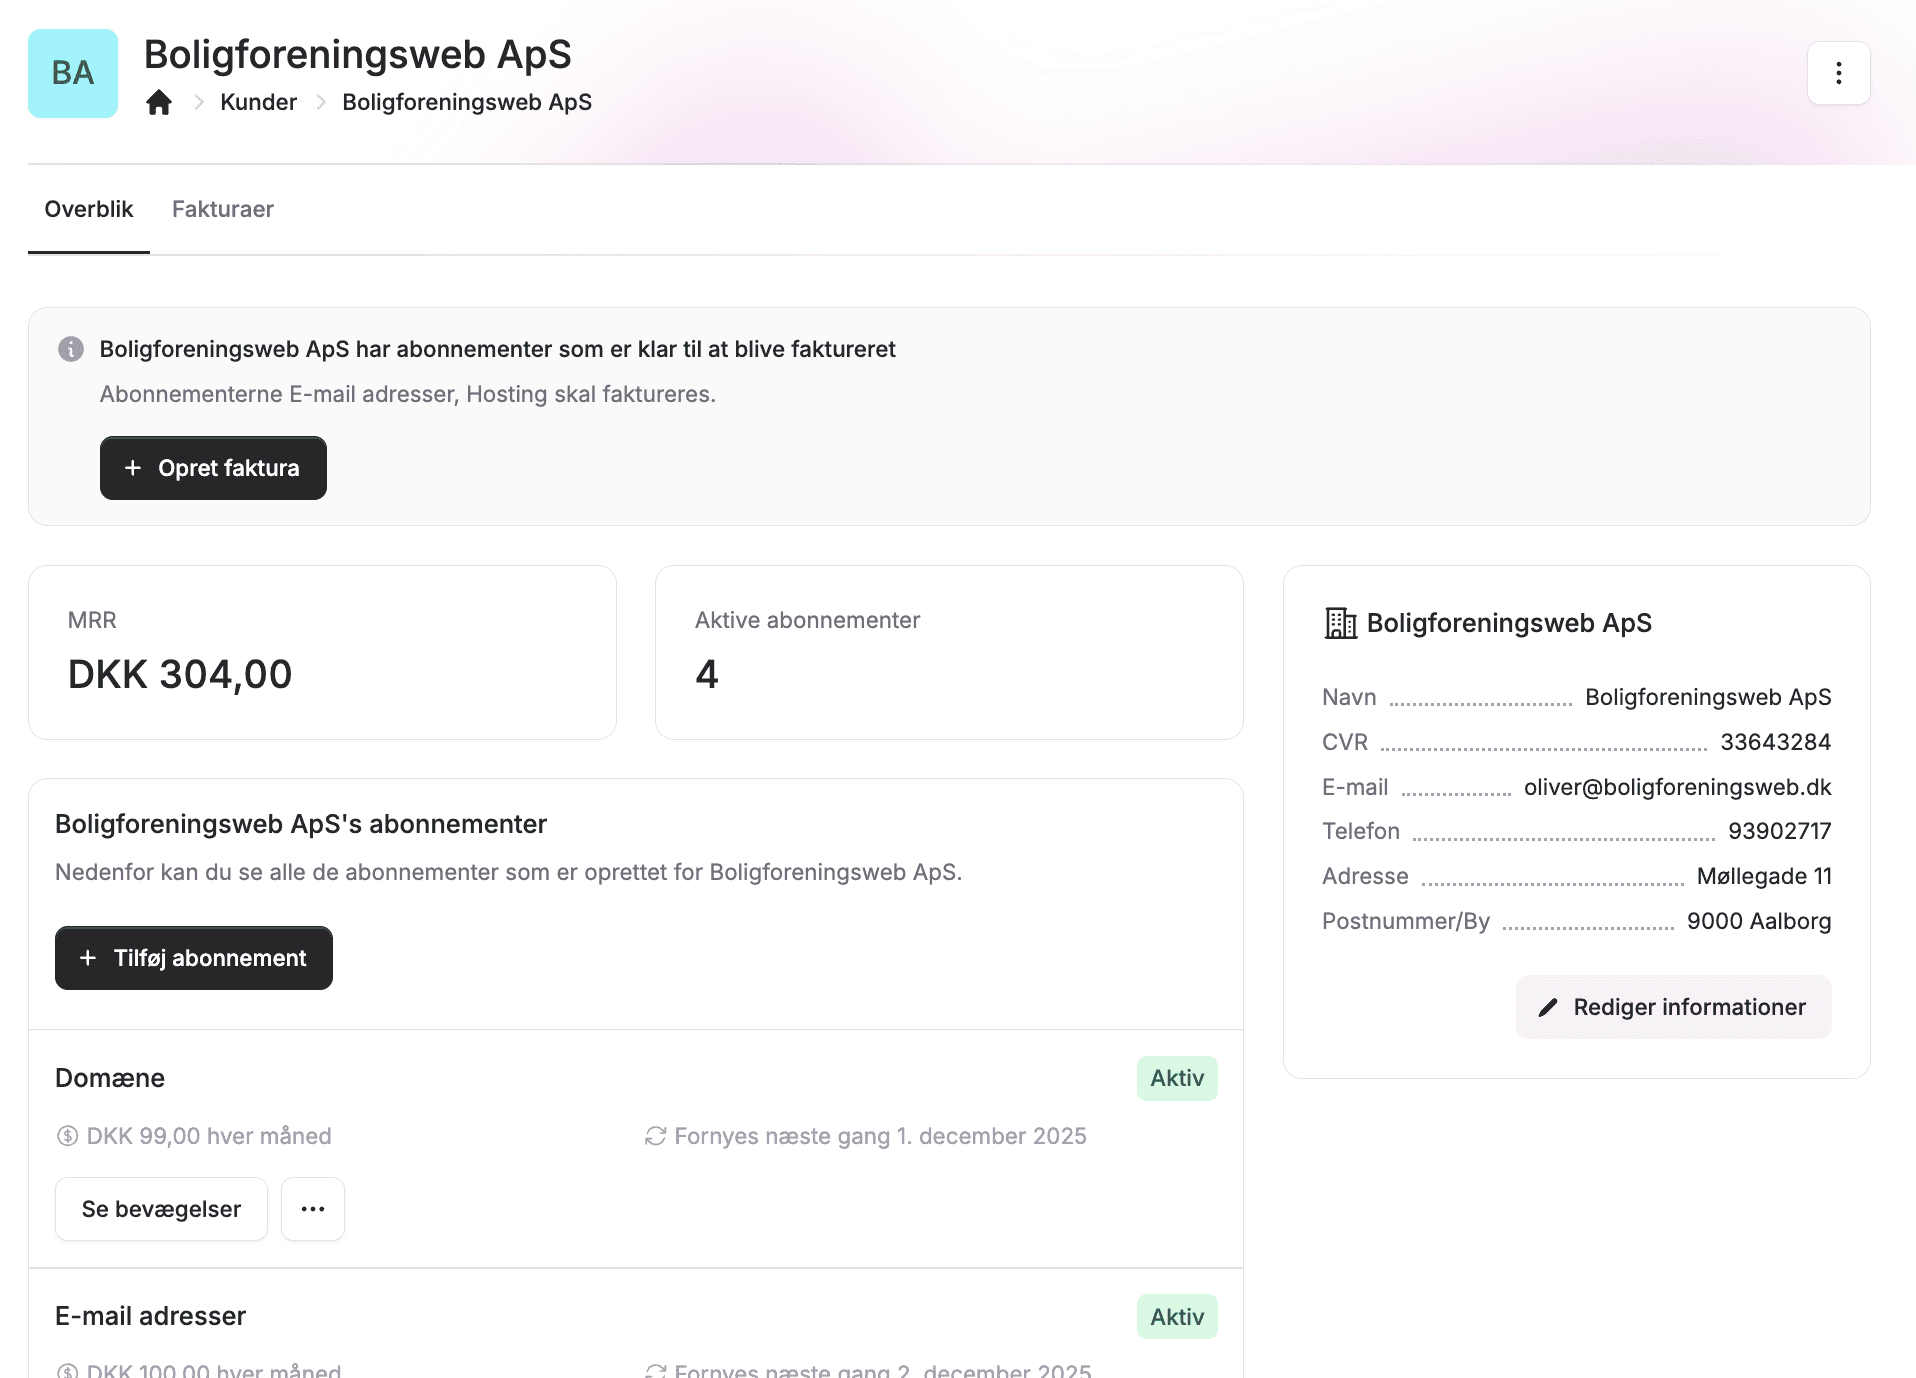Click the building icon beside company name
The width and height of the screenshot is (1916, 1378).
[x=1340, y=623]
